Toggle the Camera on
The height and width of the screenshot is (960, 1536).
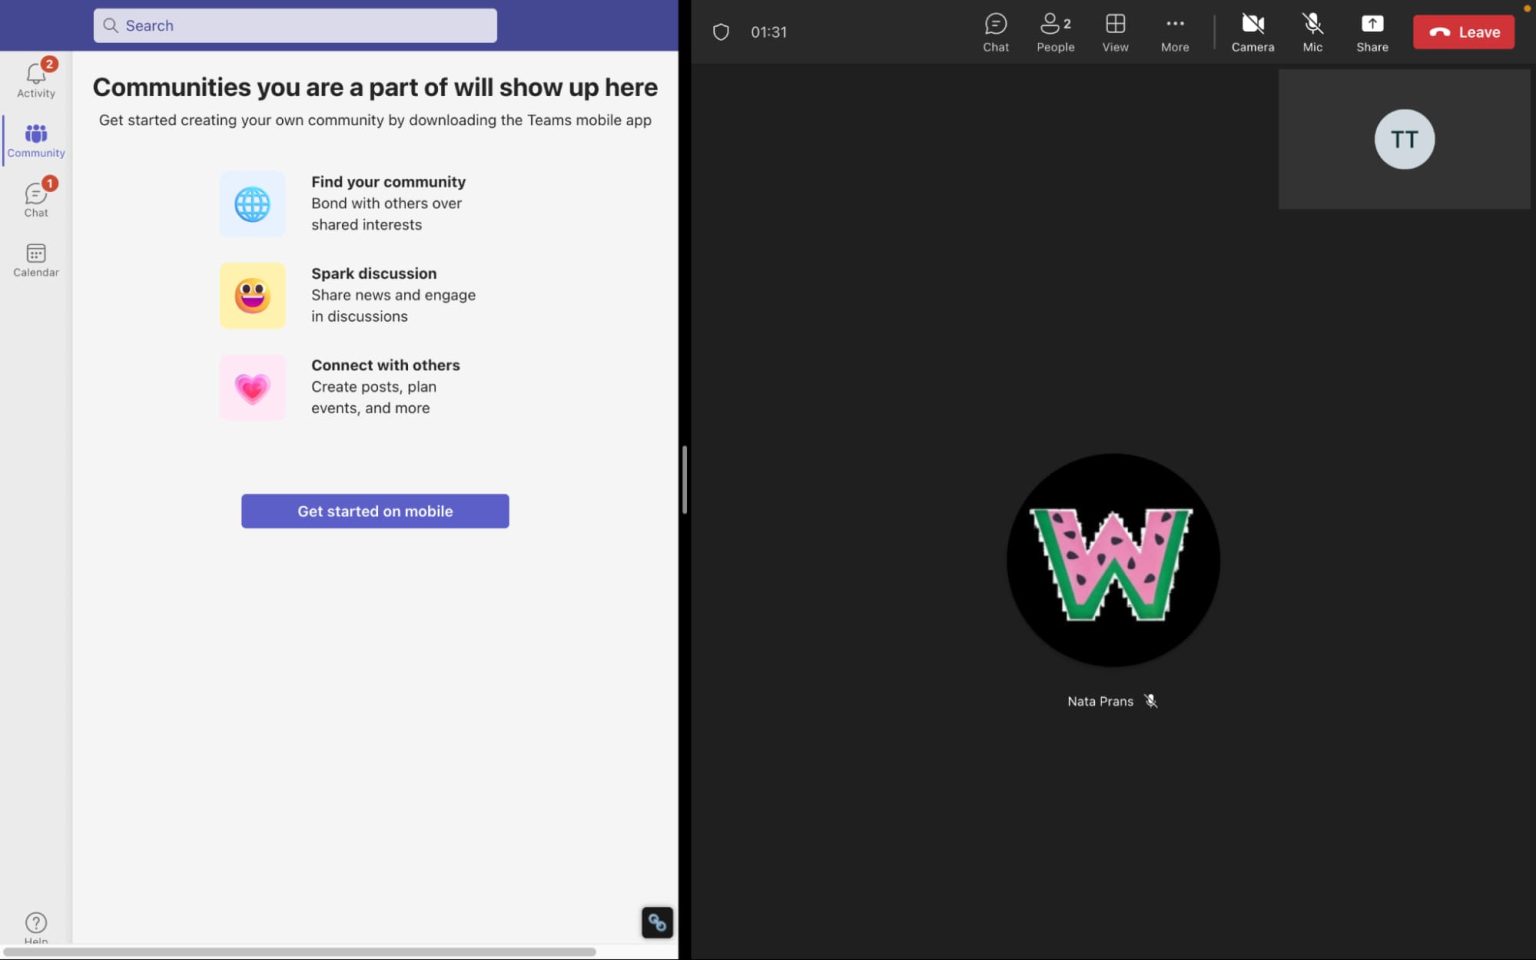coord(1252,31)
